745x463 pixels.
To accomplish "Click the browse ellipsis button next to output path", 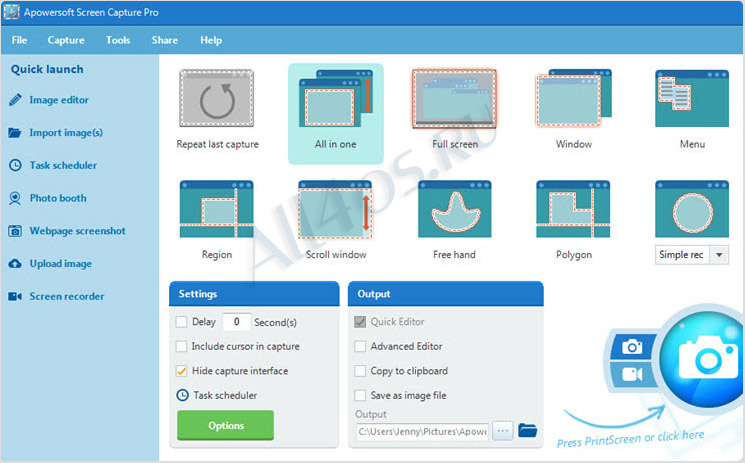I will click(x=503, y=431).
